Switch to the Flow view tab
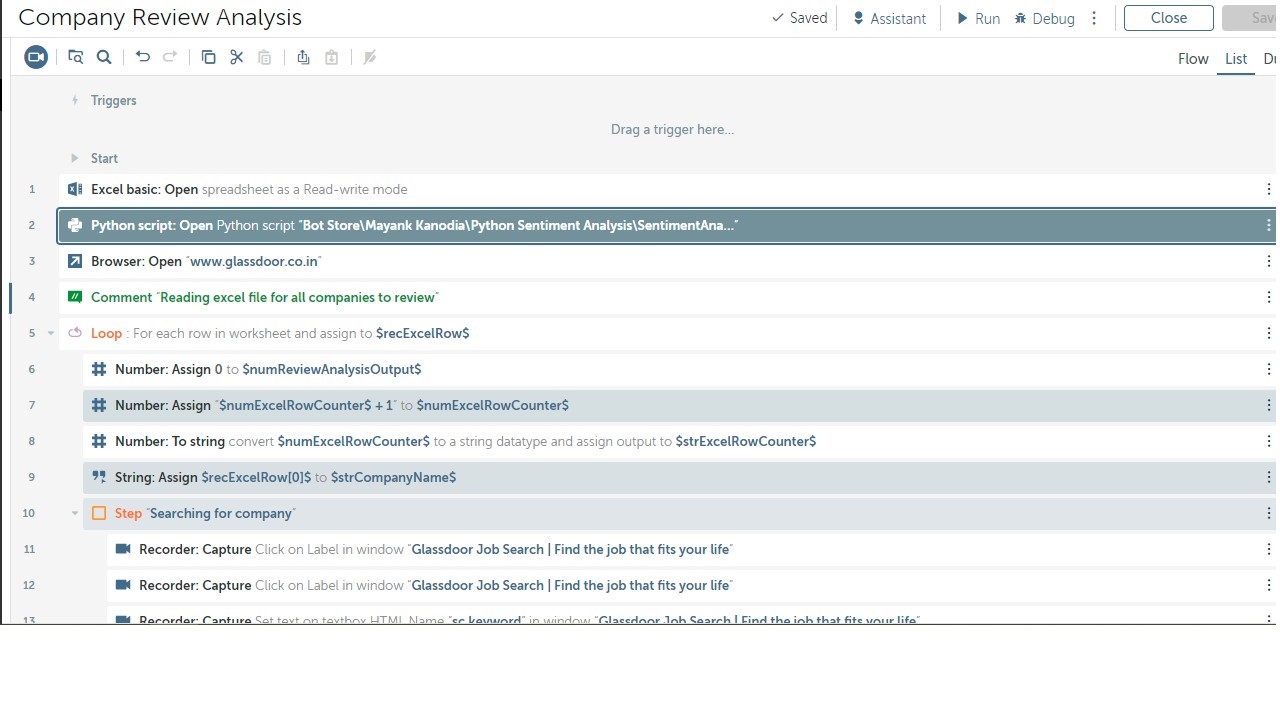The width and height of the screenshot is (1280, 720). click(x=1192, y=59)
